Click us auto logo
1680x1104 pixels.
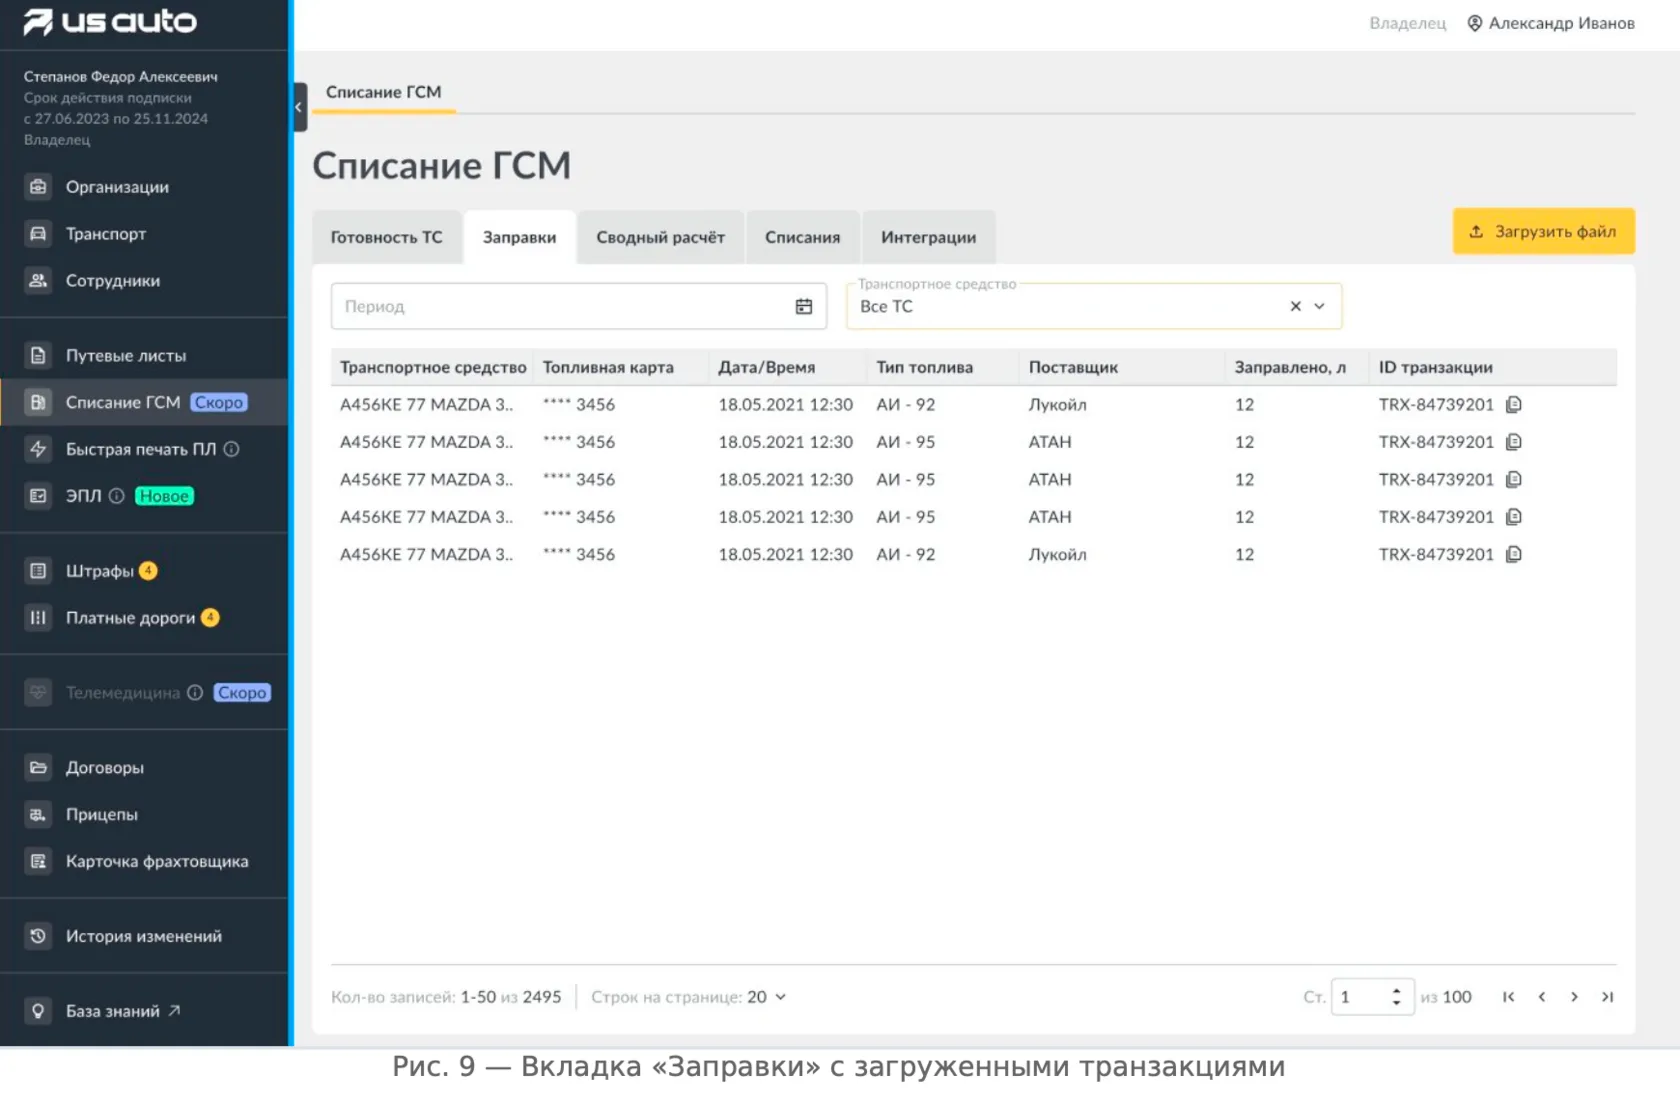[110, 22]
